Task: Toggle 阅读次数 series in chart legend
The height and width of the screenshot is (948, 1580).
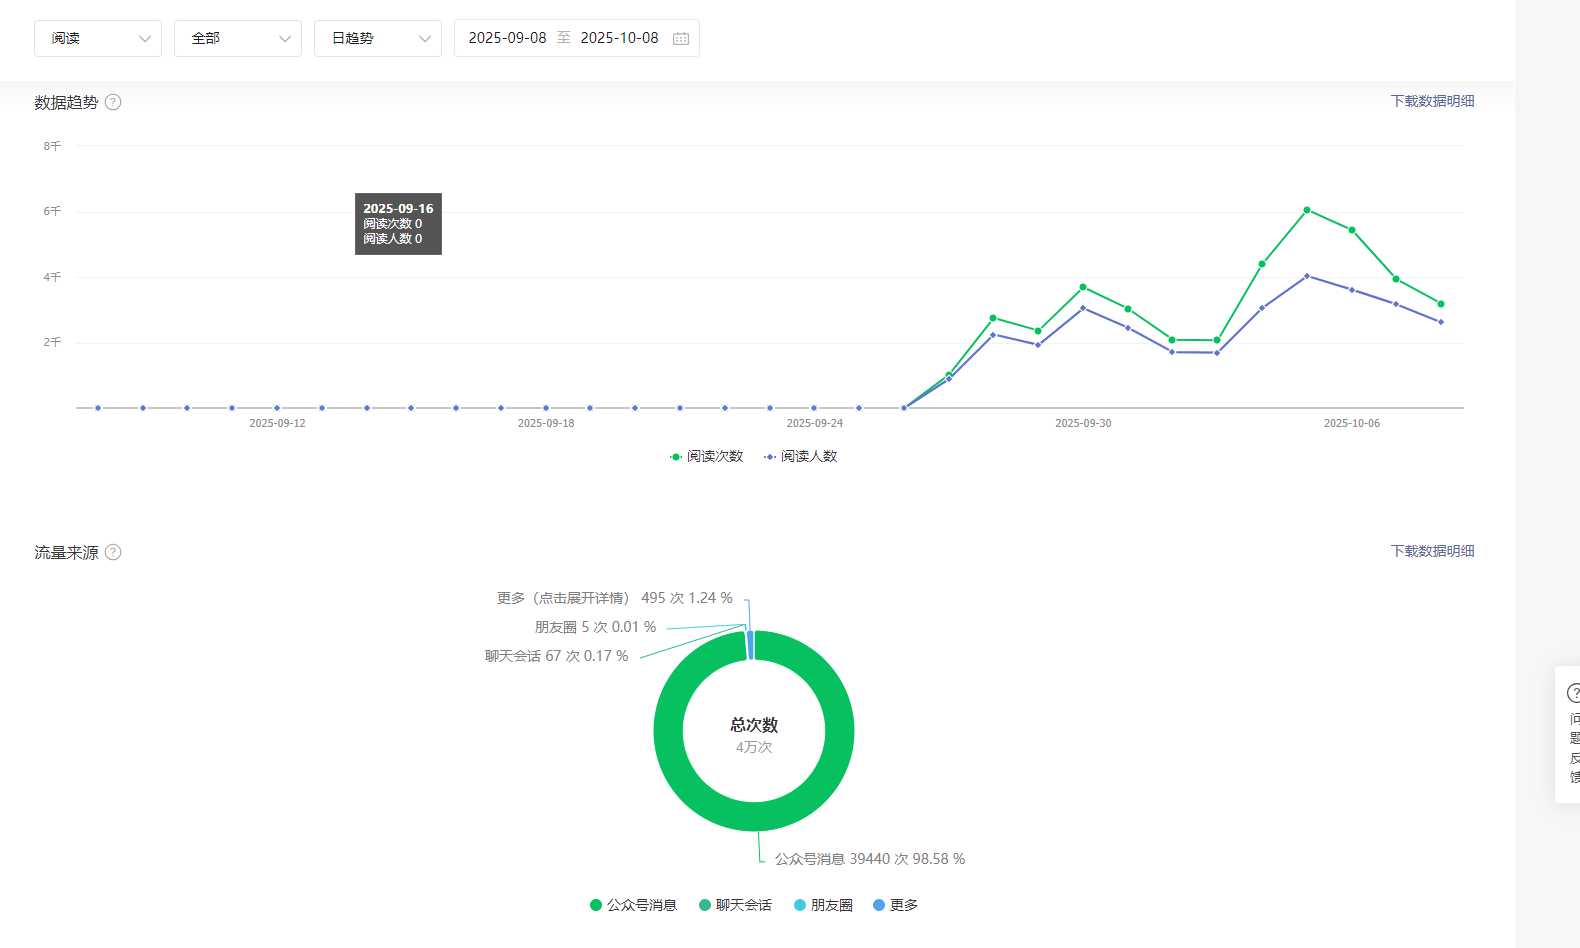Action: (707, 456)
